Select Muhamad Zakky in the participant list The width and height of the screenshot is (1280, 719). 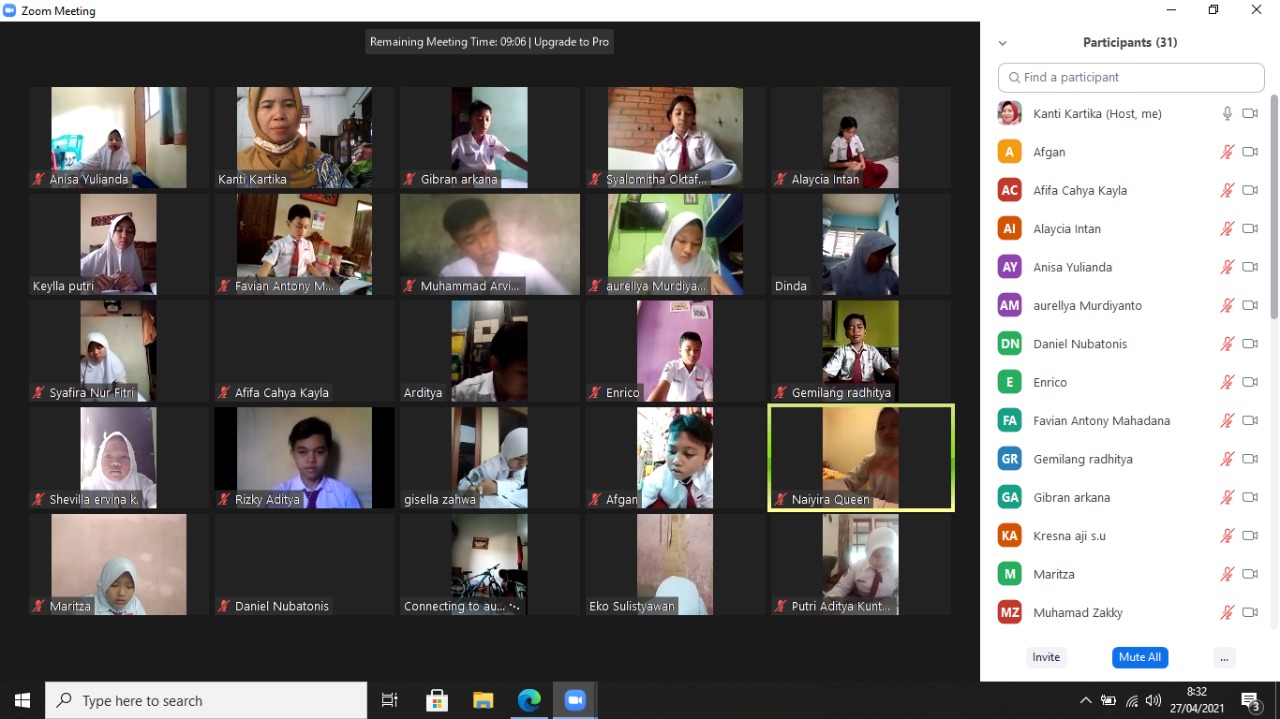click(1077, 613)
